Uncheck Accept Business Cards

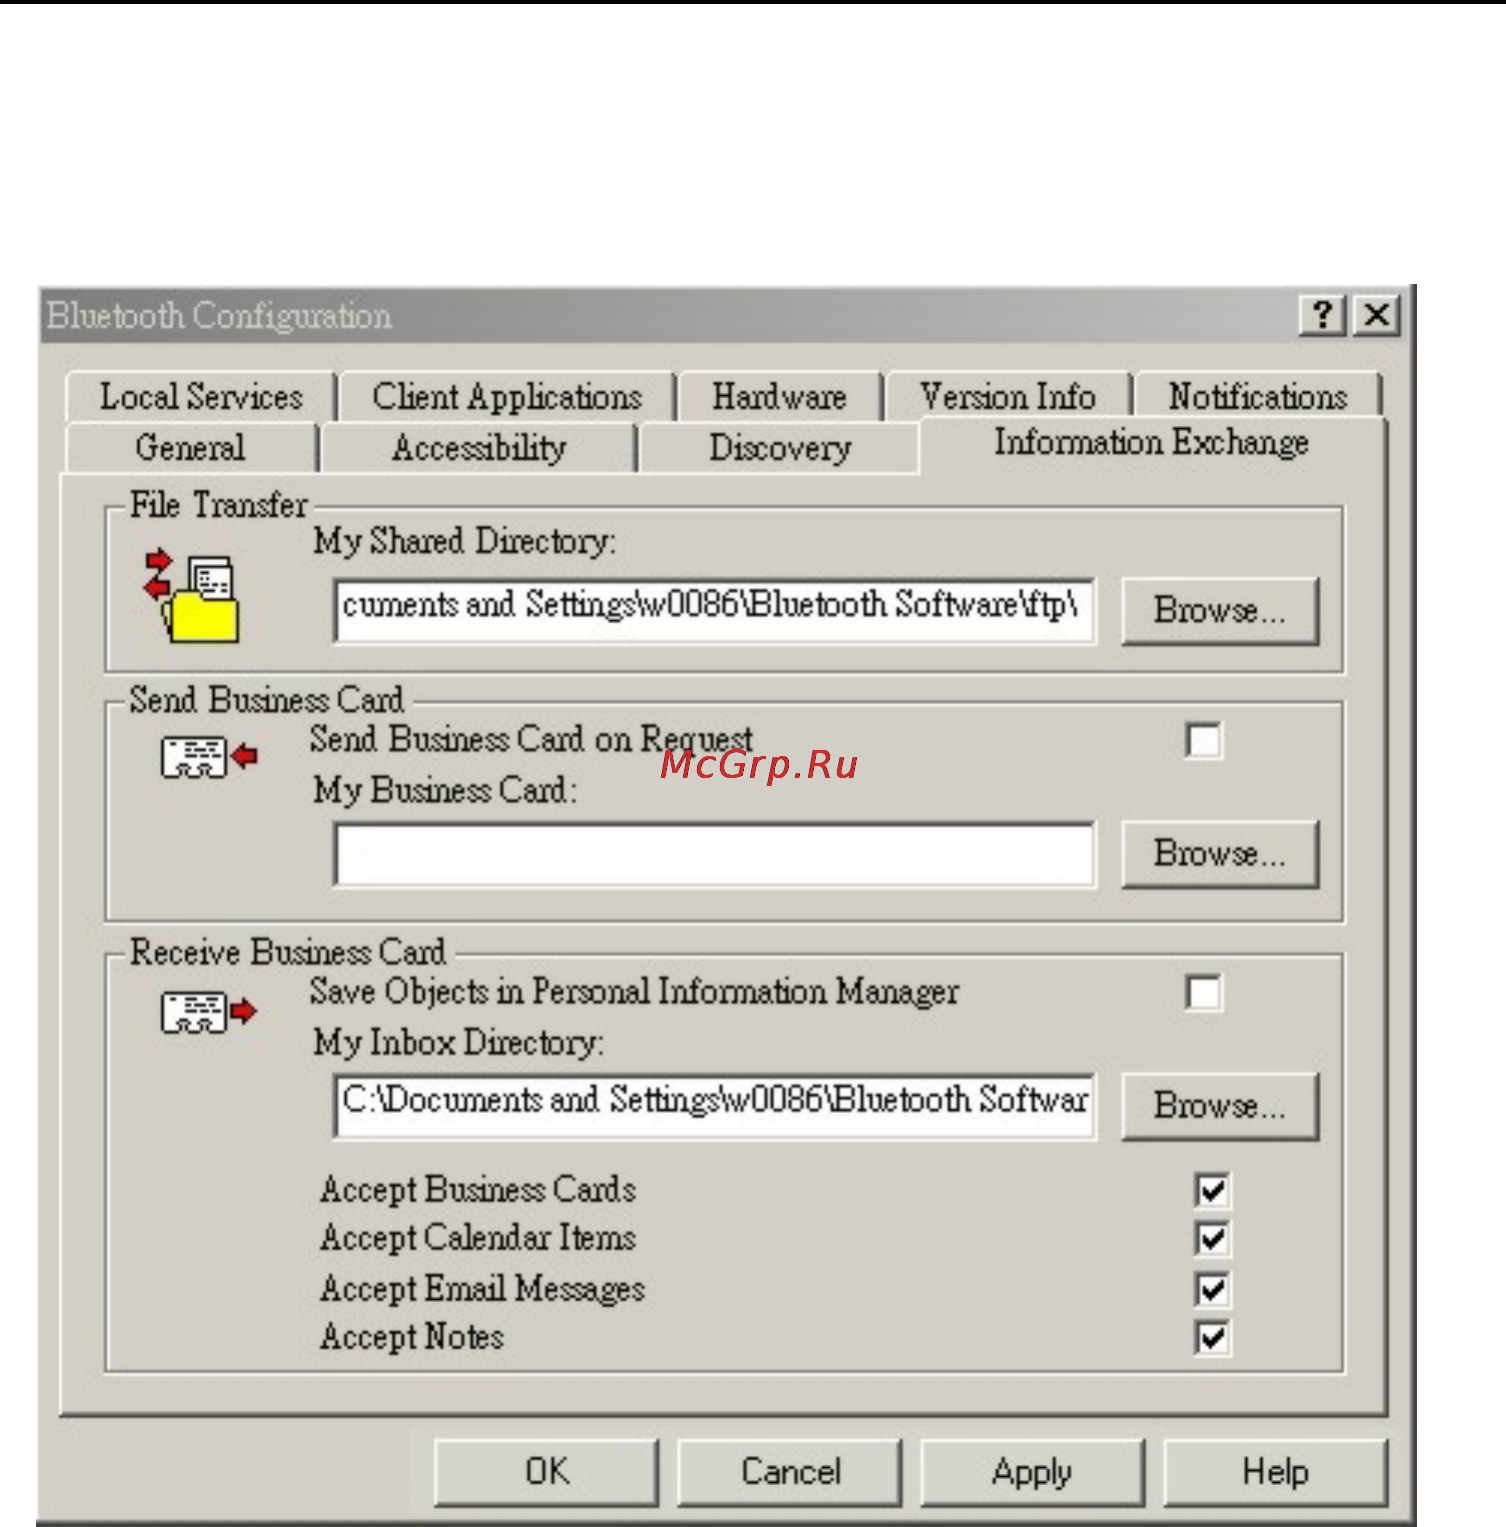[1212, 1190]
